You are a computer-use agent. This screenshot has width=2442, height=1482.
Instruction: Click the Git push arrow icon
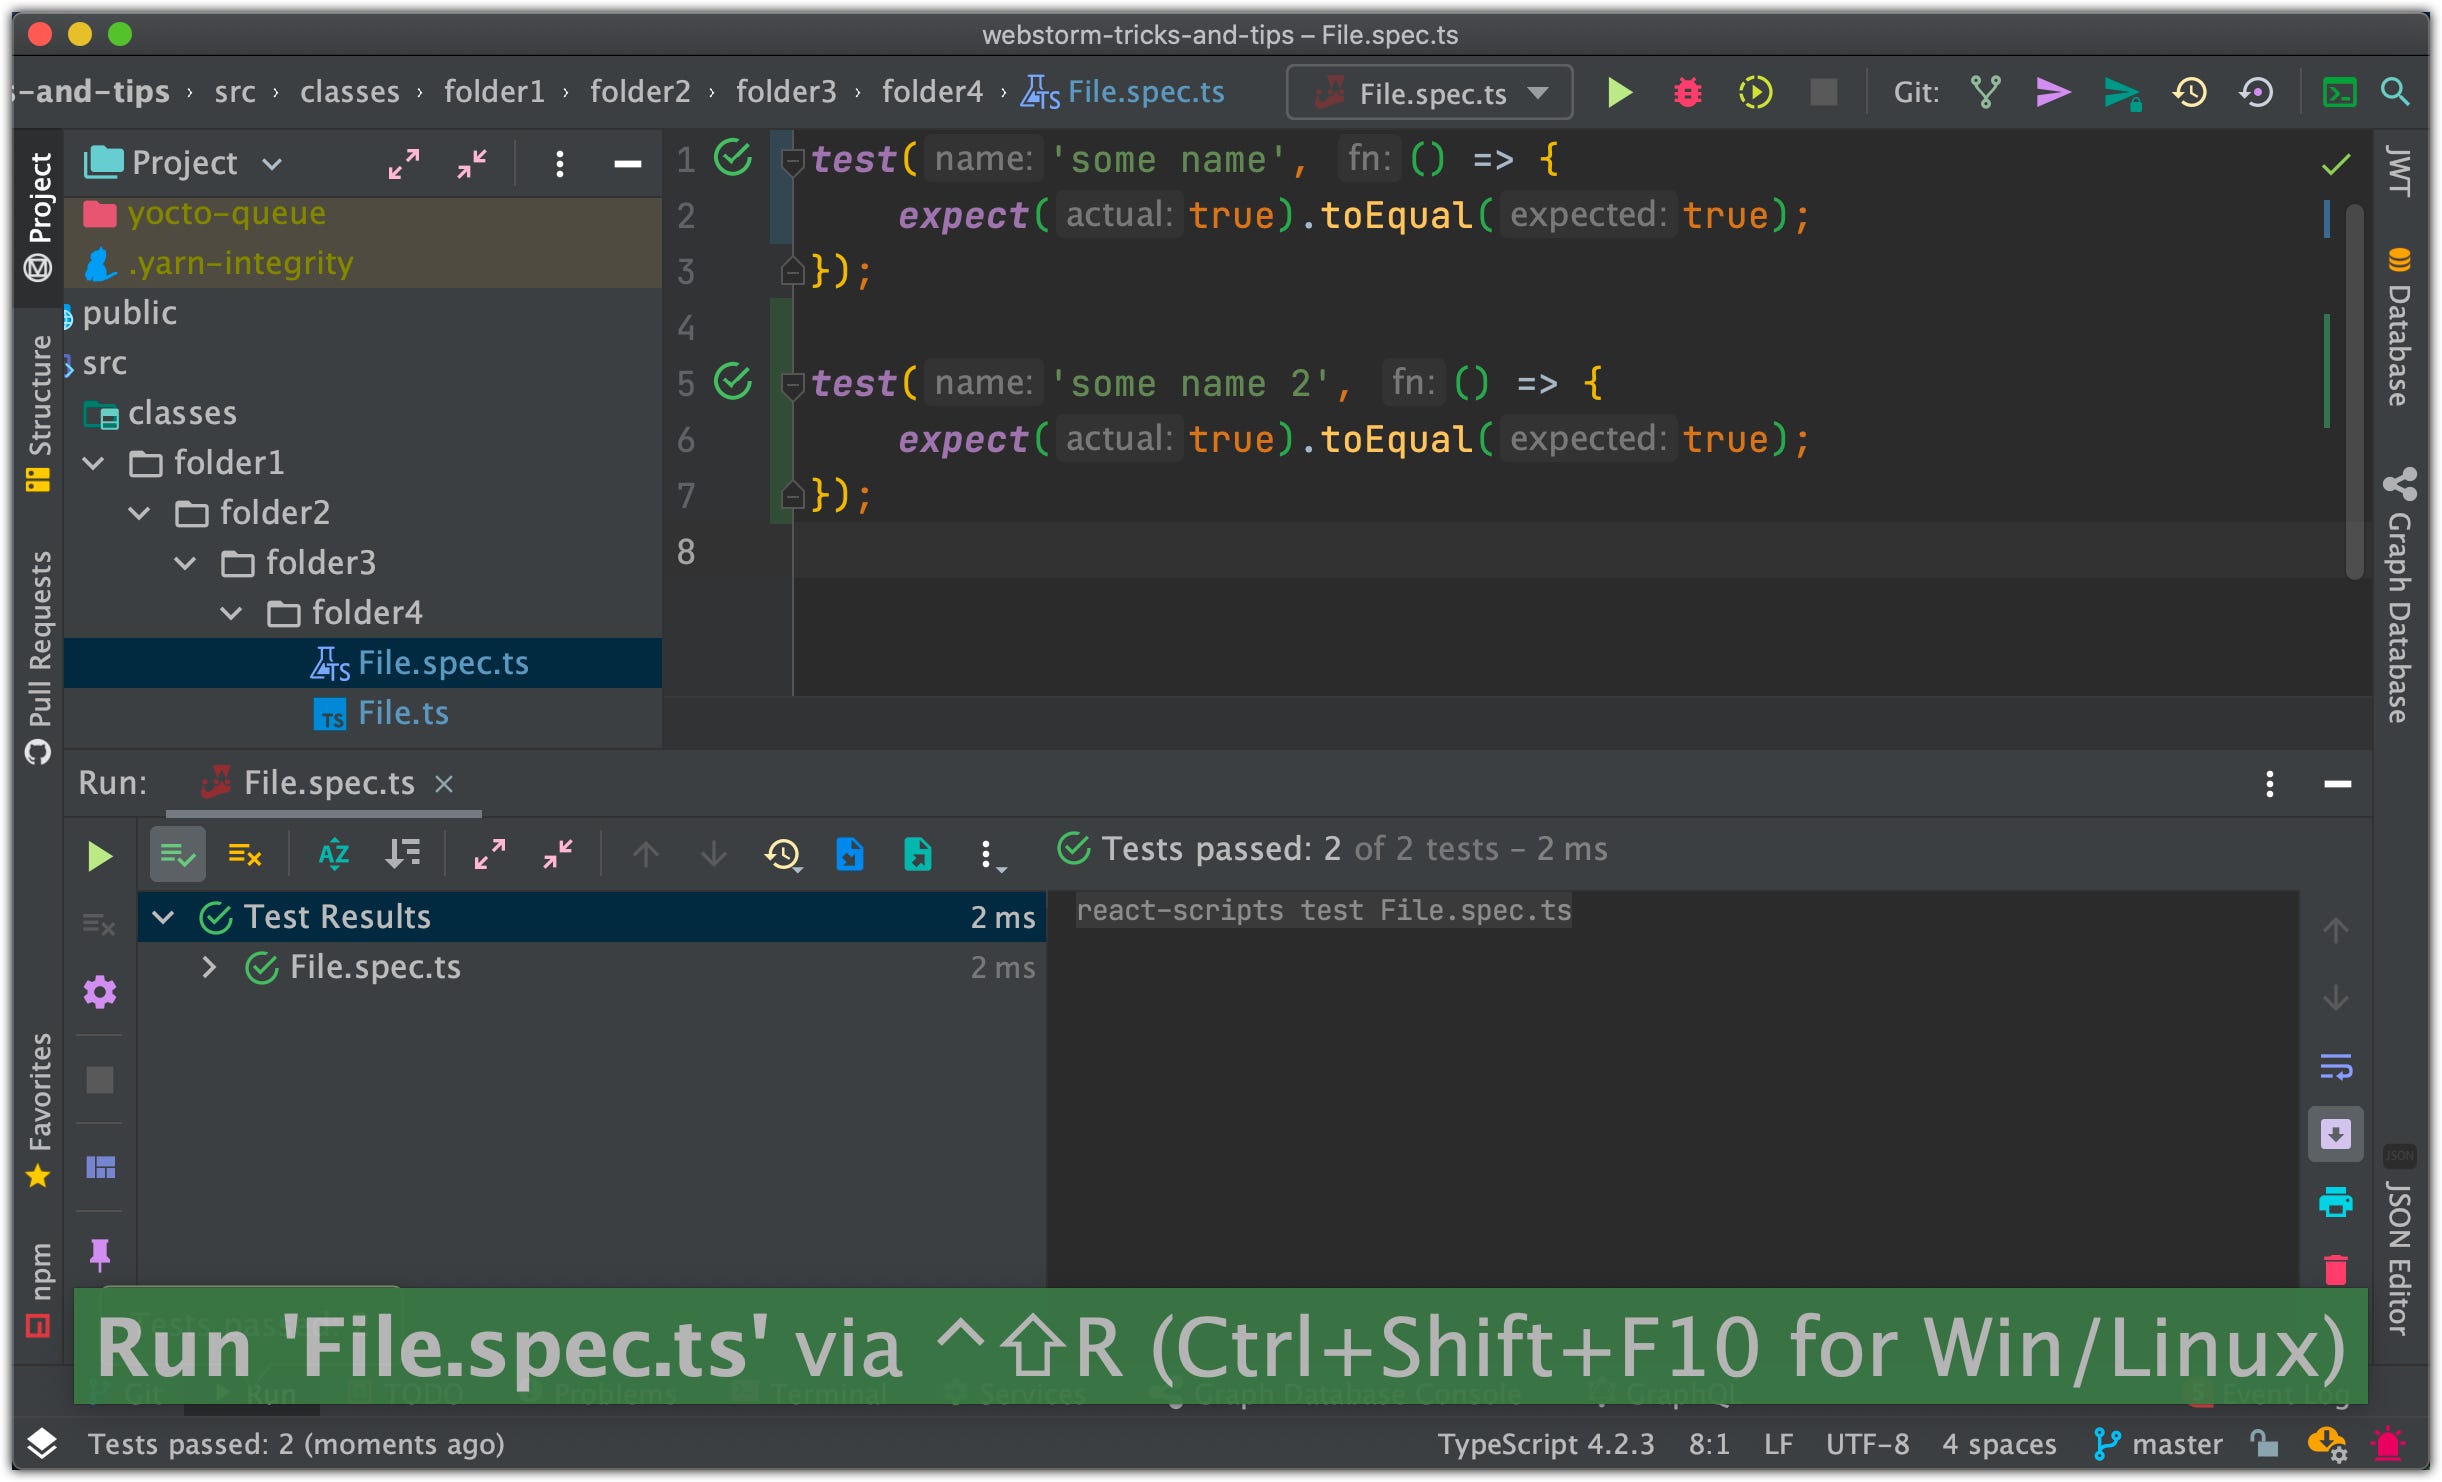tap(2121, 93)
